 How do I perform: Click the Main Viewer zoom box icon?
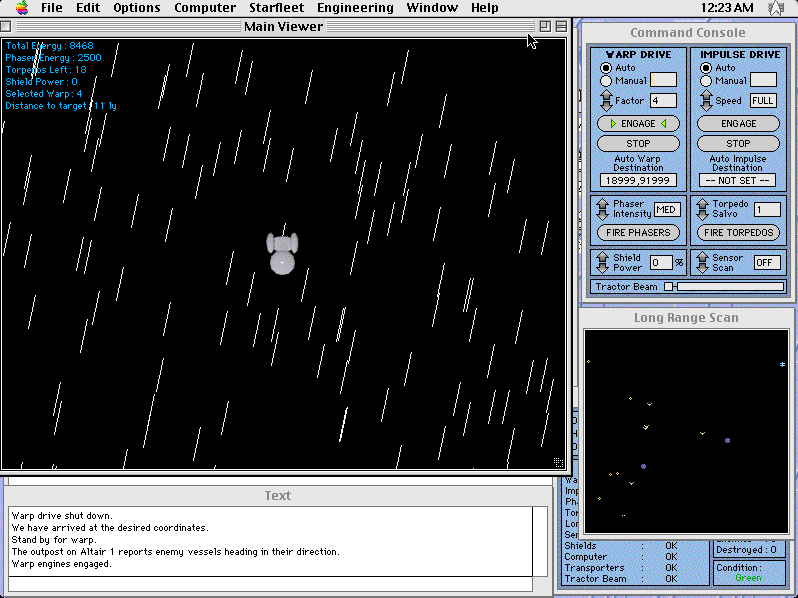pos(545,26)
